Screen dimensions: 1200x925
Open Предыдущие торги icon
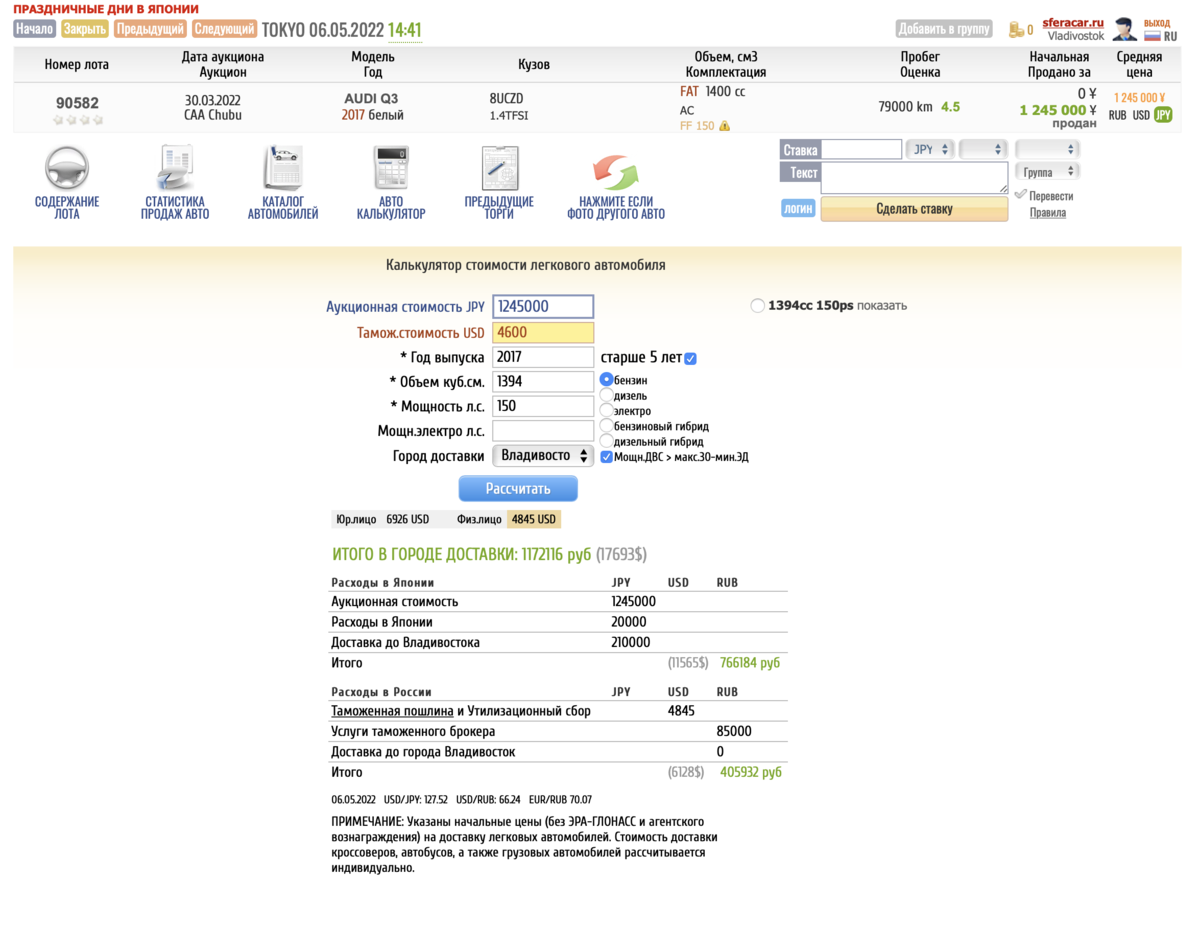coord(499,168)
